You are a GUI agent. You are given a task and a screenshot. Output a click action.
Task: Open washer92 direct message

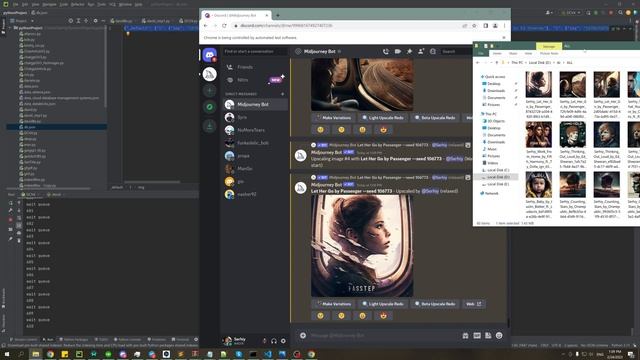(x=255, y=194)
